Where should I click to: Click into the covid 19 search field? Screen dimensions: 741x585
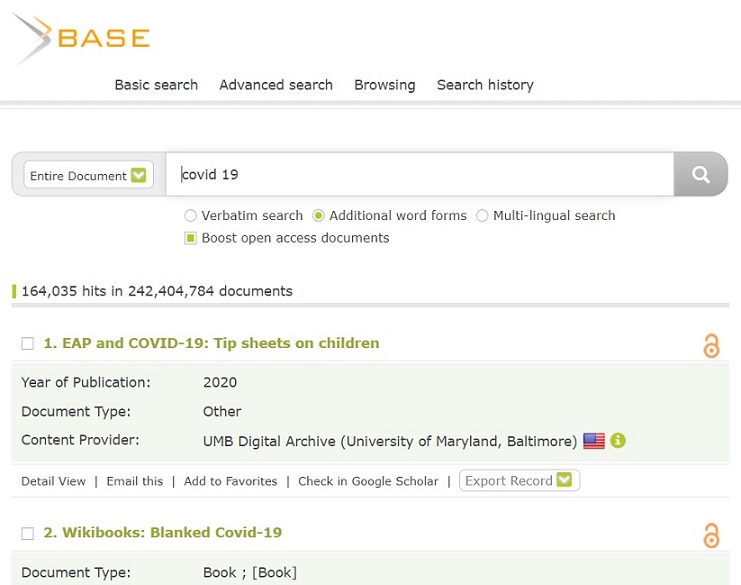[420, 175]
